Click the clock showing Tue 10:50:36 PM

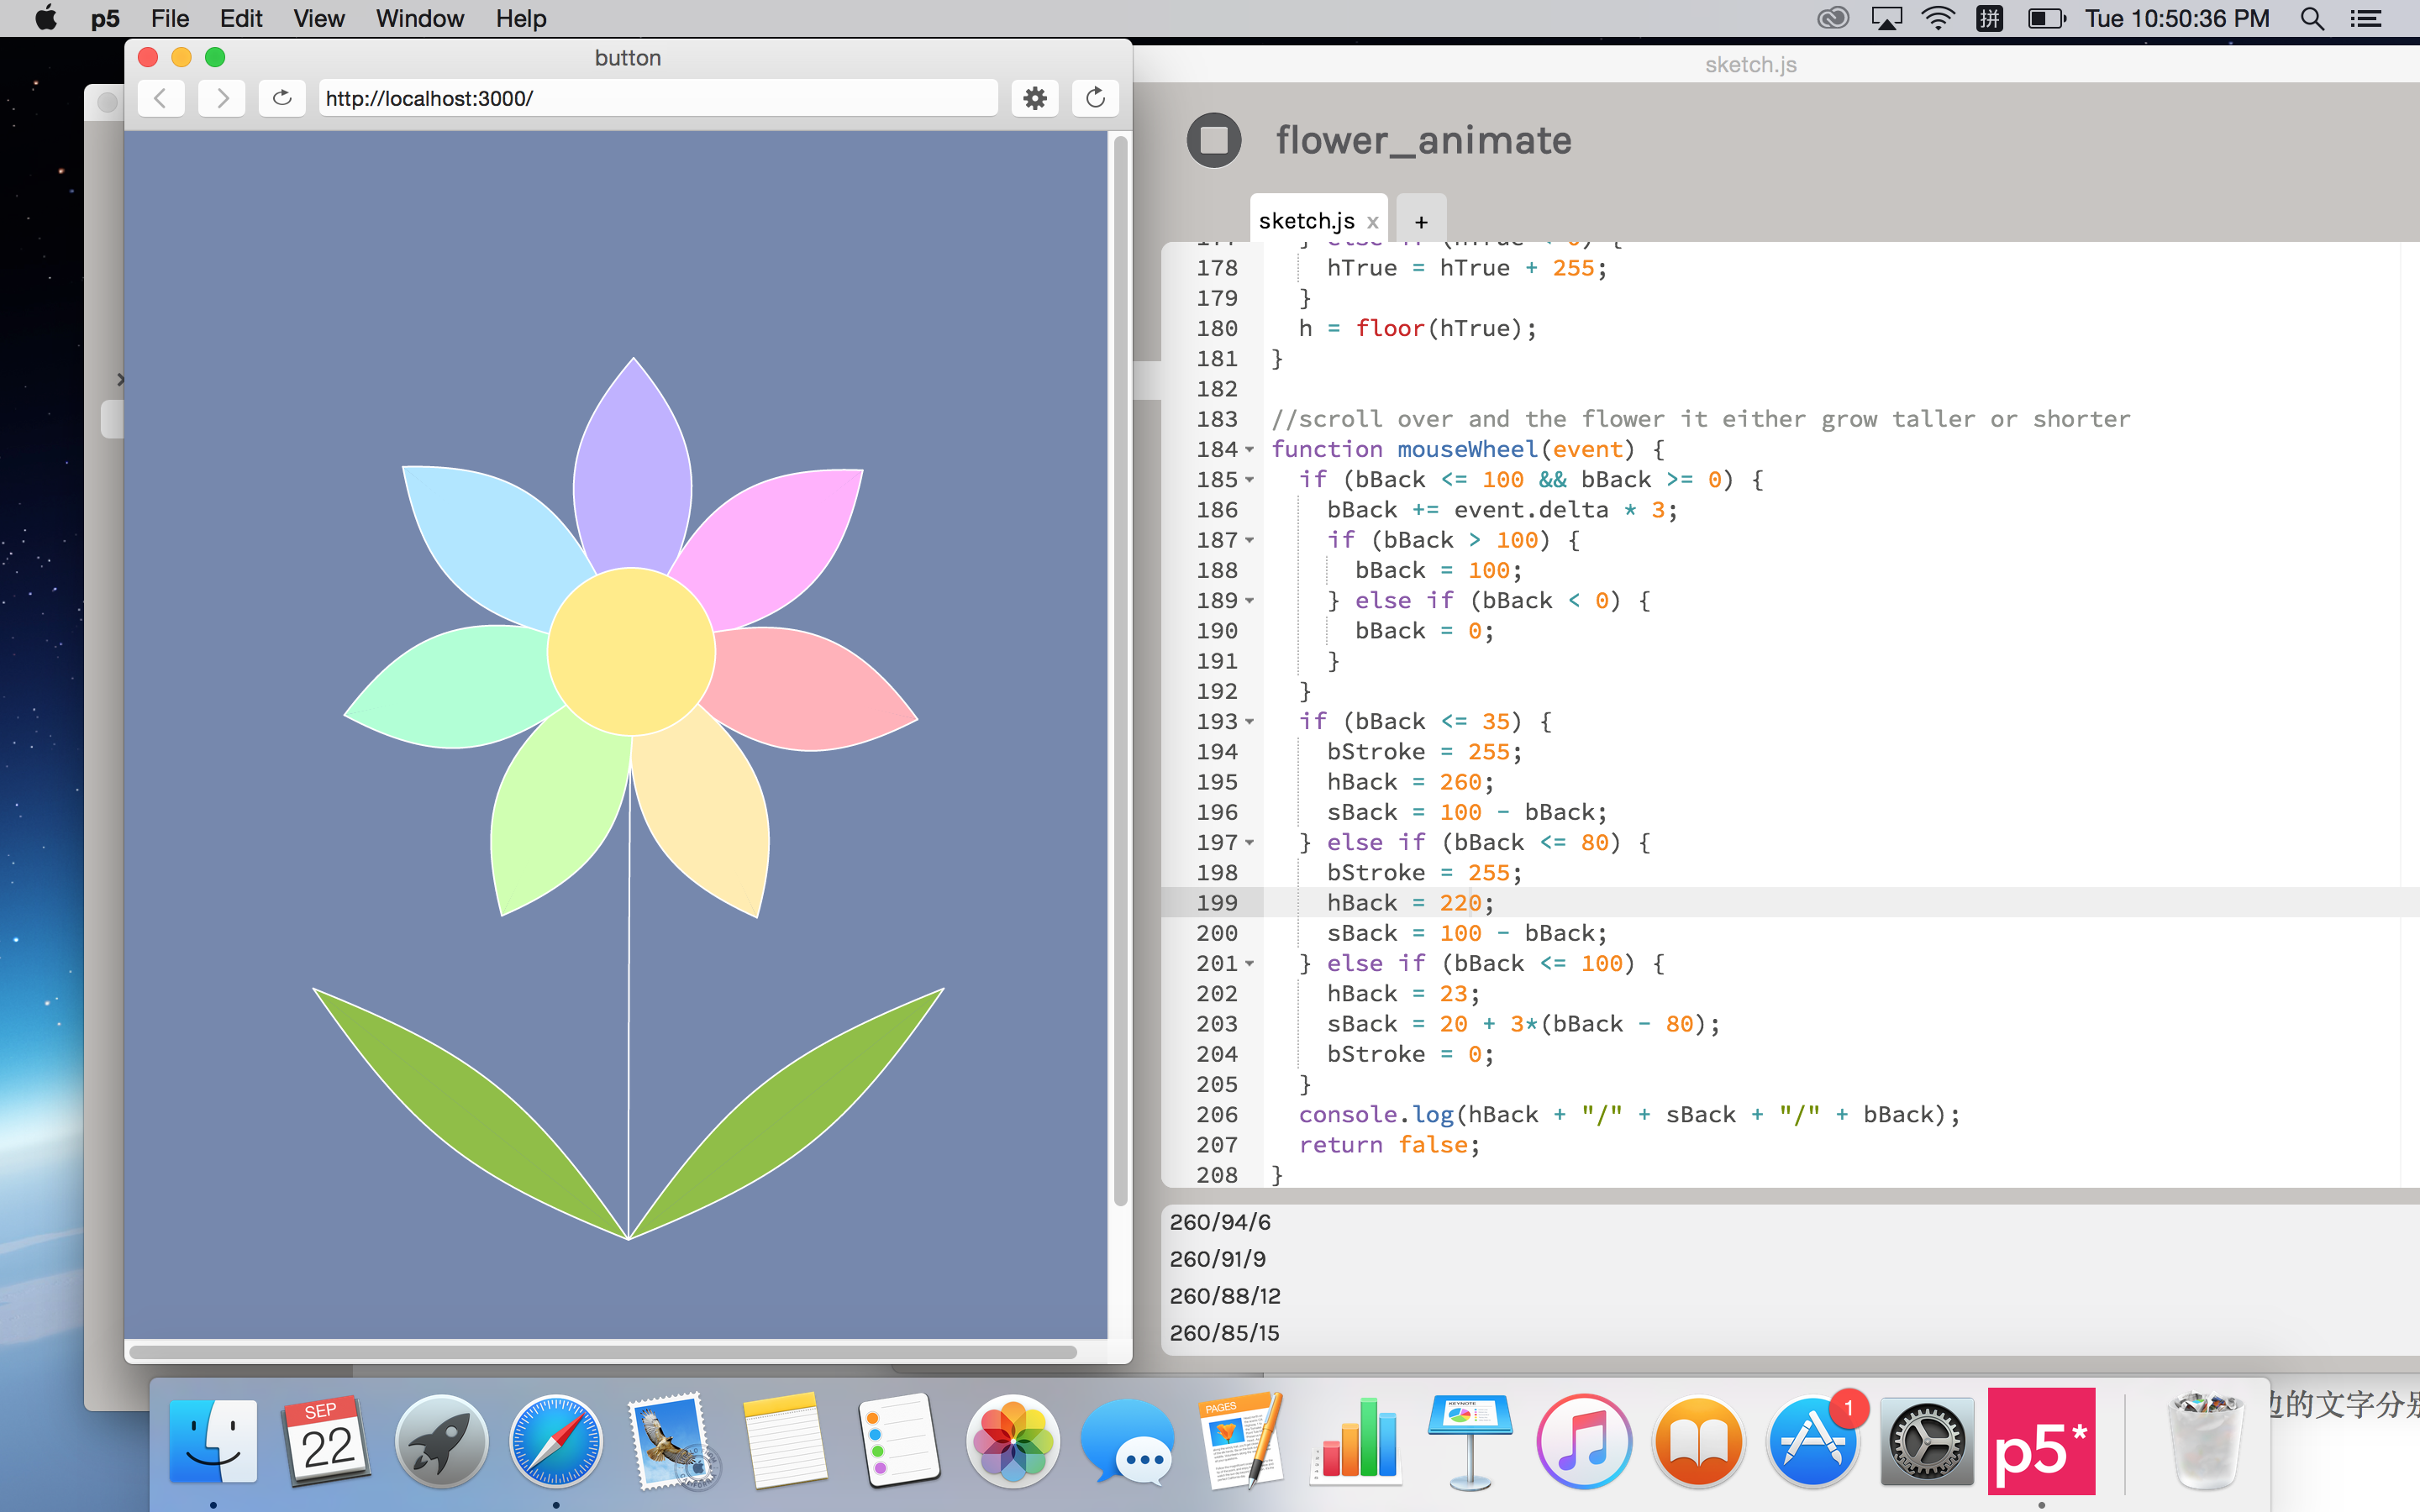(2177, 18)
